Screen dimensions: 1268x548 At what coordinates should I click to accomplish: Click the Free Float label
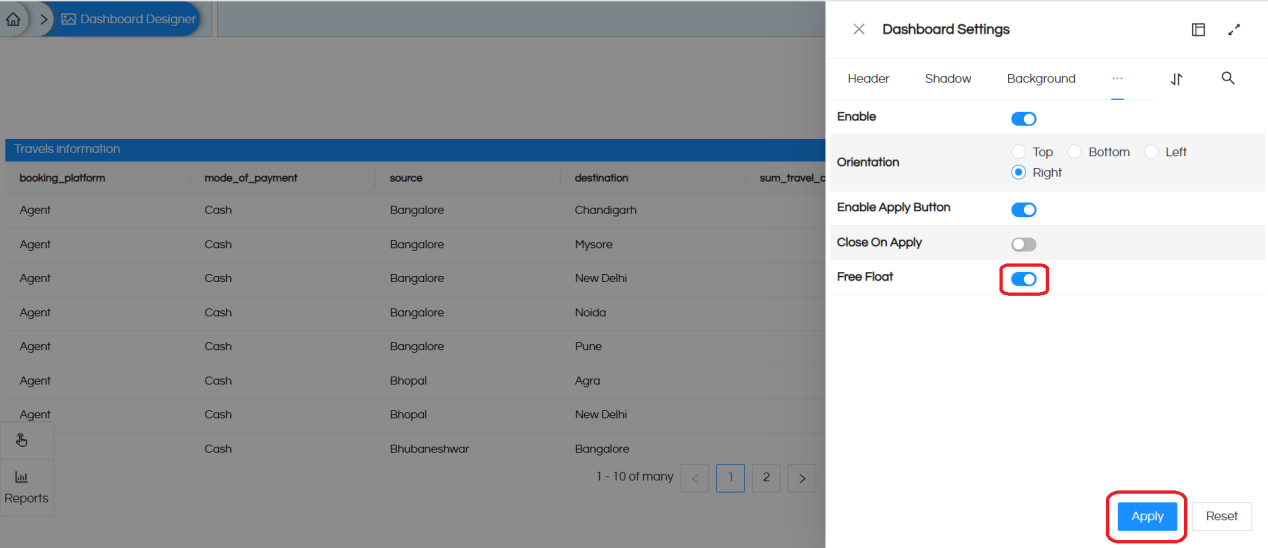(865, 277)
